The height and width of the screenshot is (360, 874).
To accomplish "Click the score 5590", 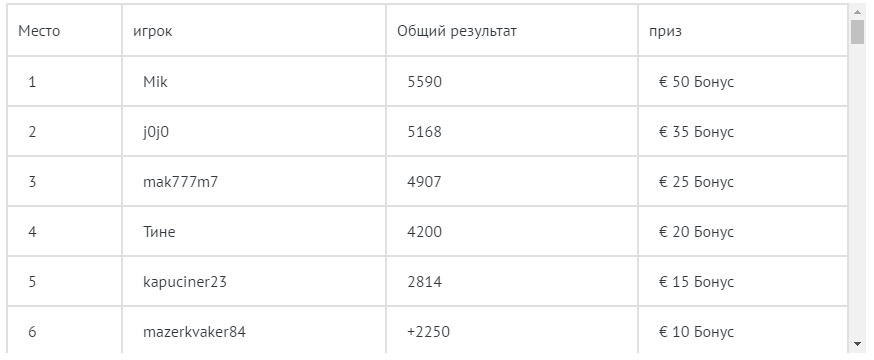I will tap(424, 82).
